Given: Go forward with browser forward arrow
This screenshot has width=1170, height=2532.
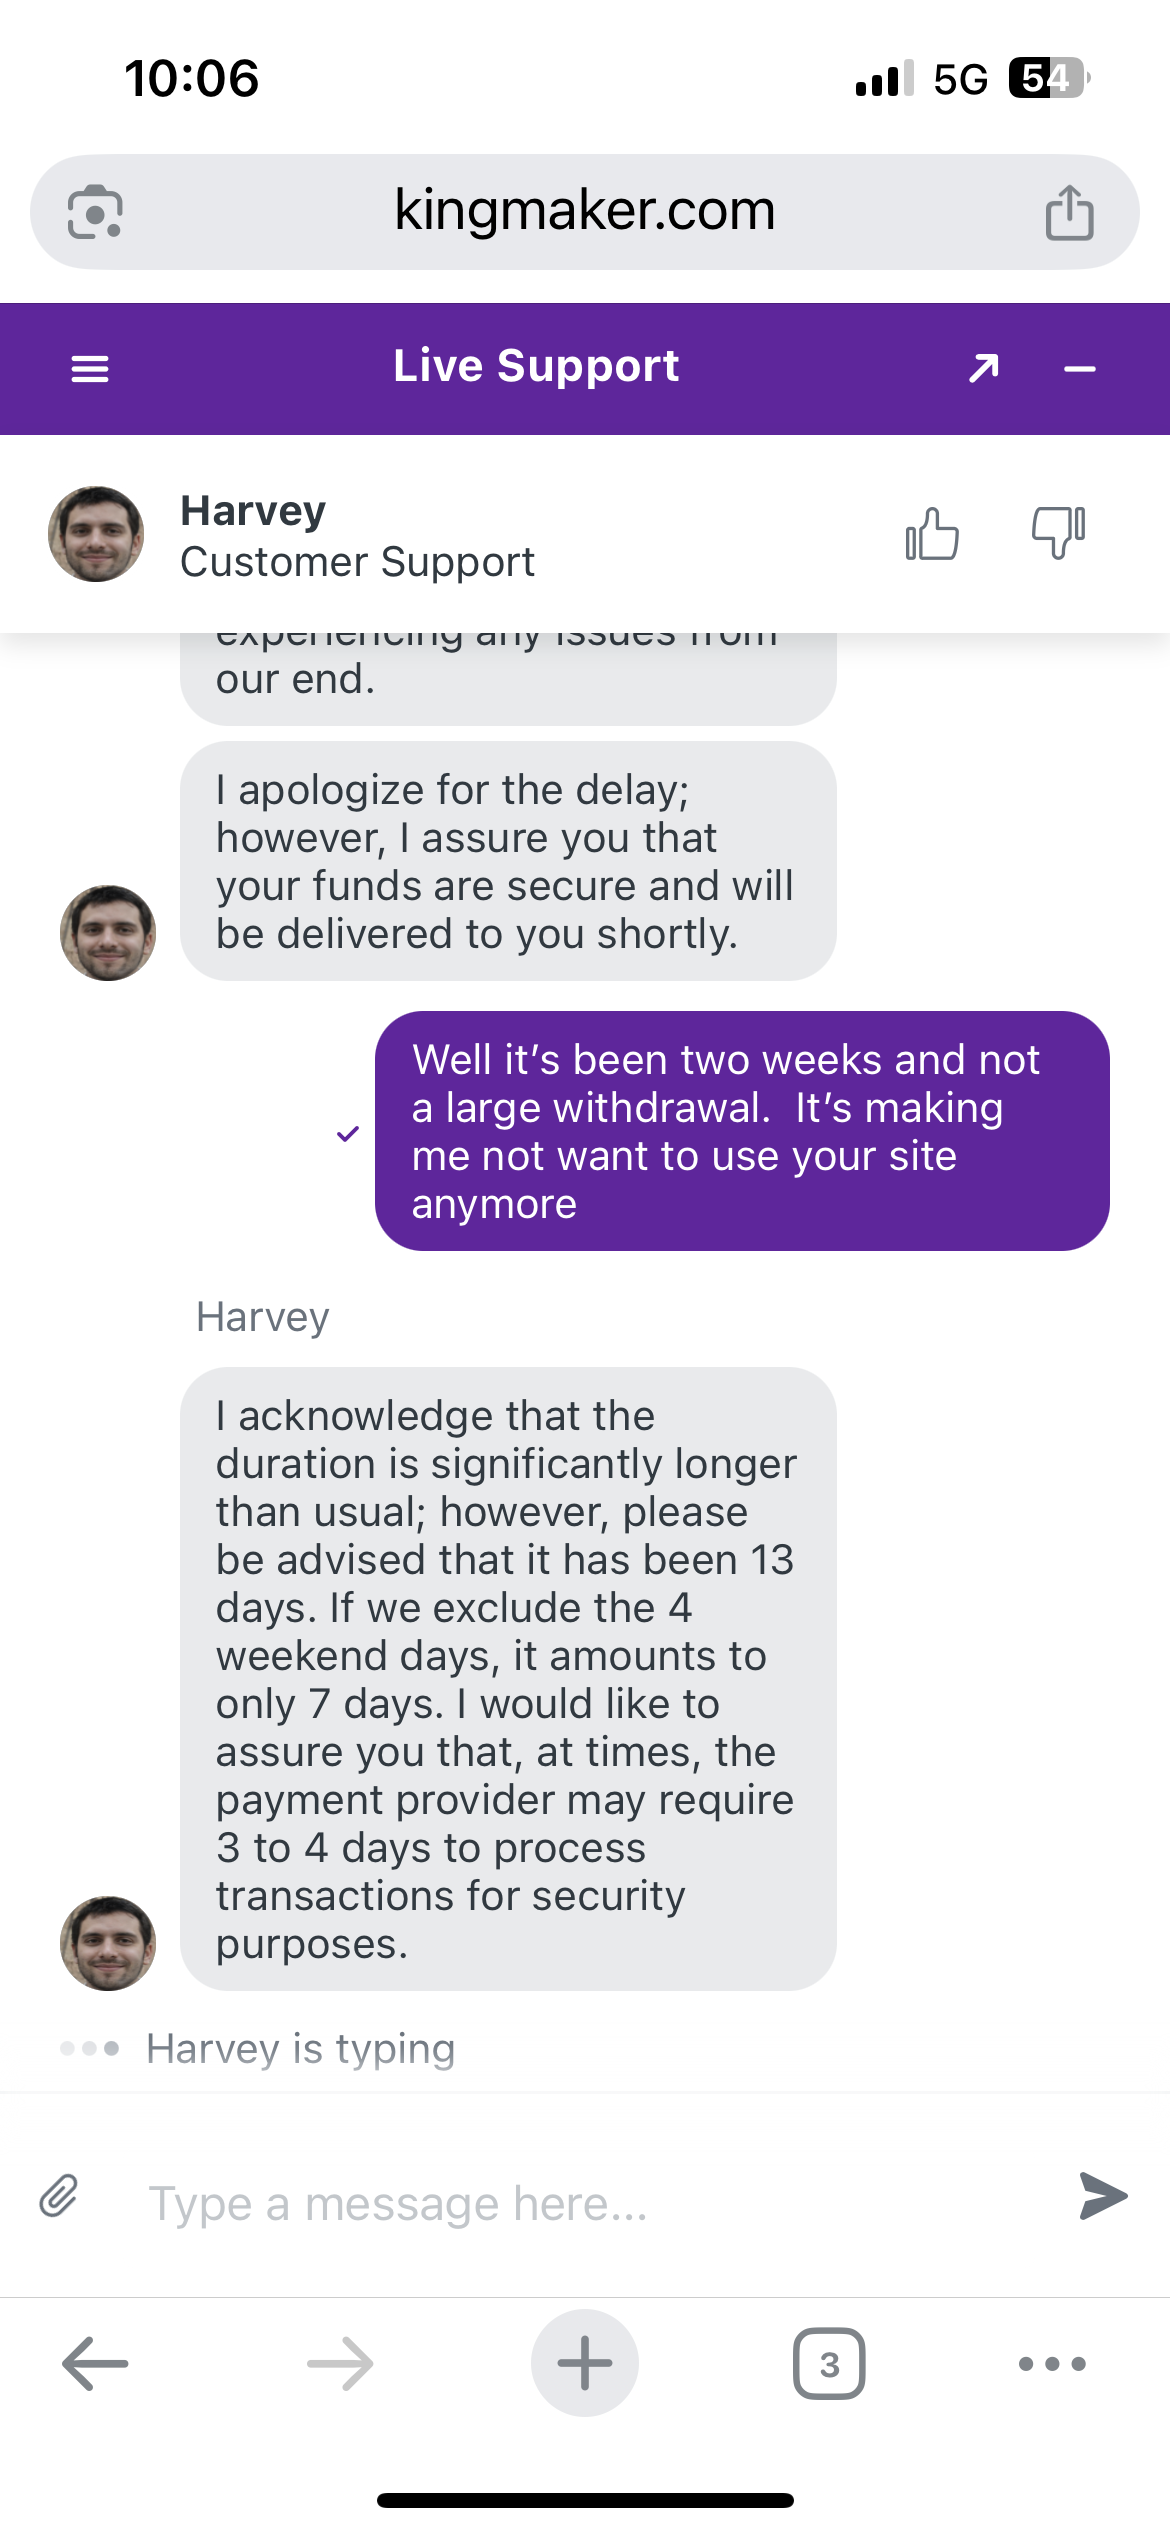Looking at the screenshot, I should tap(340, 2364).
